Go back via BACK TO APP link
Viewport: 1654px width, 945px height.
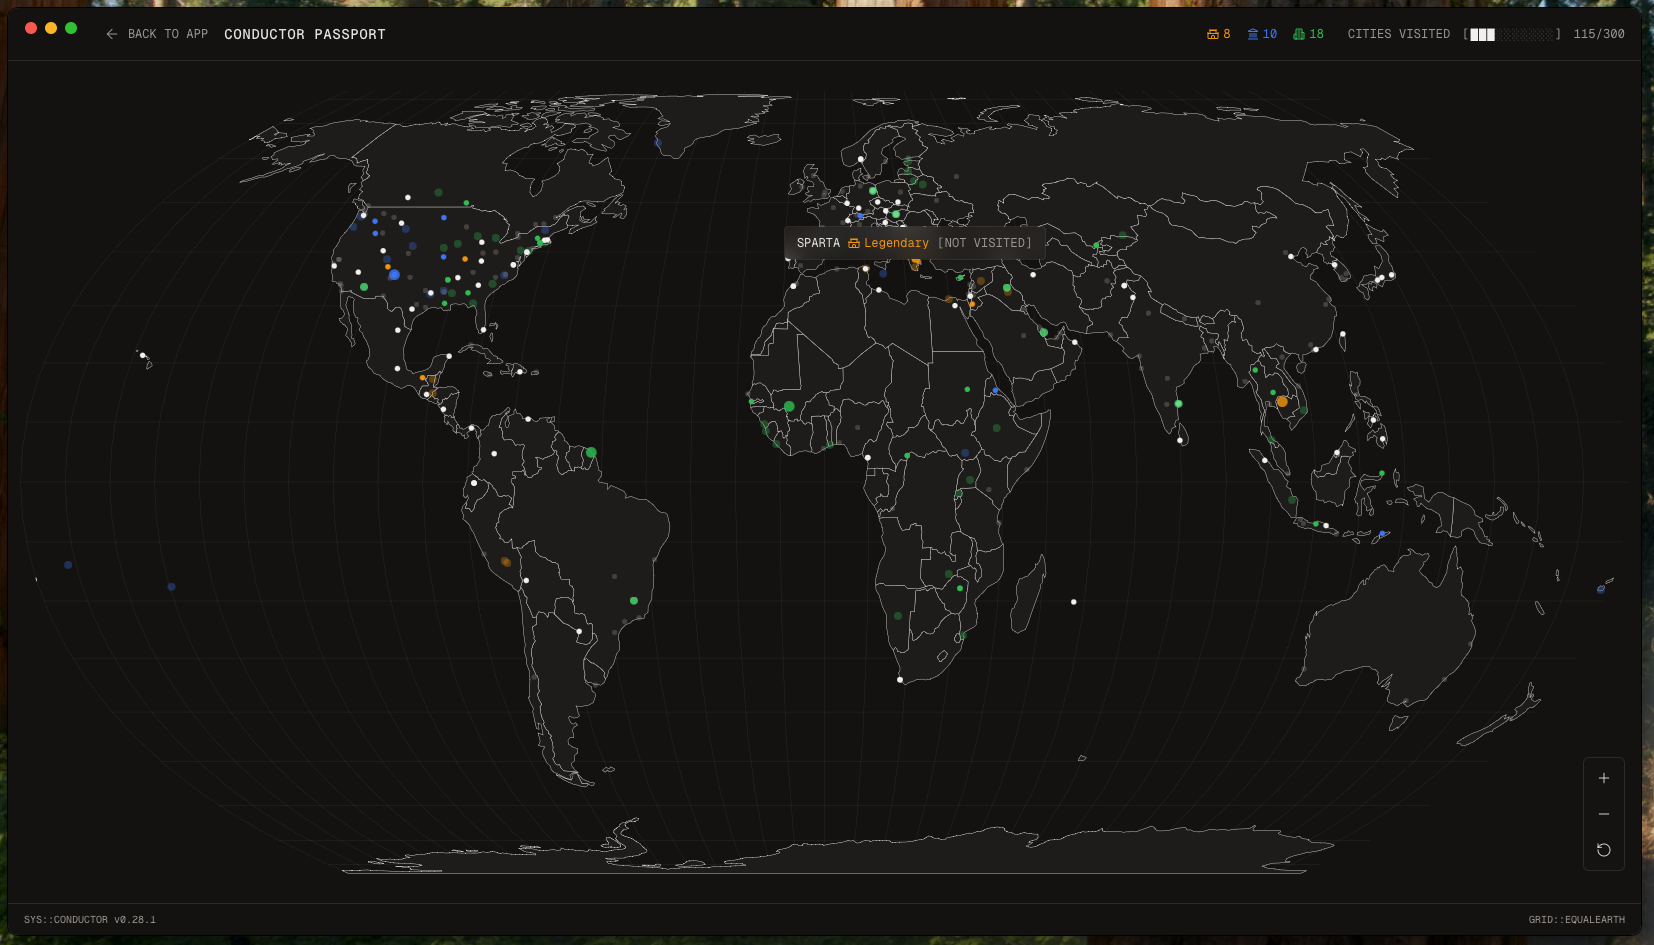point(167,34)
